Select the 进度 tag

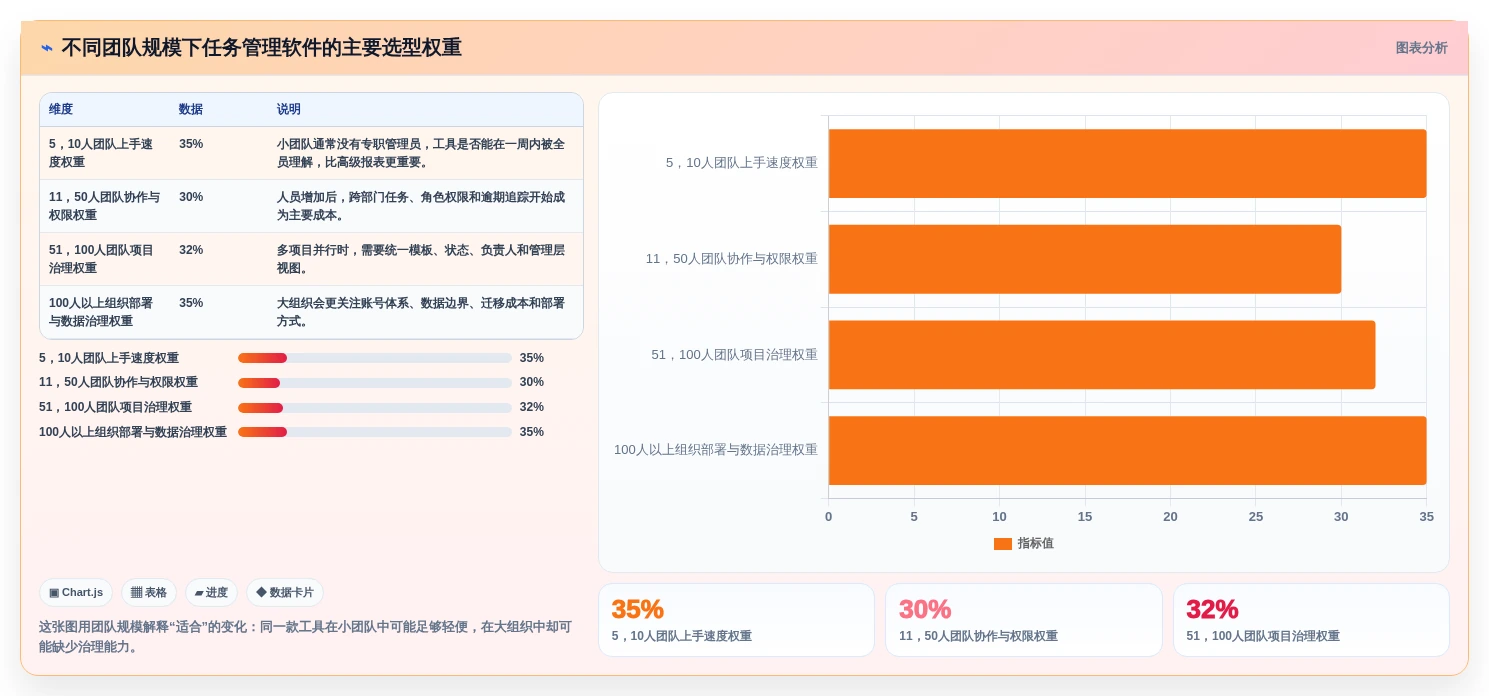click(211, 592)
